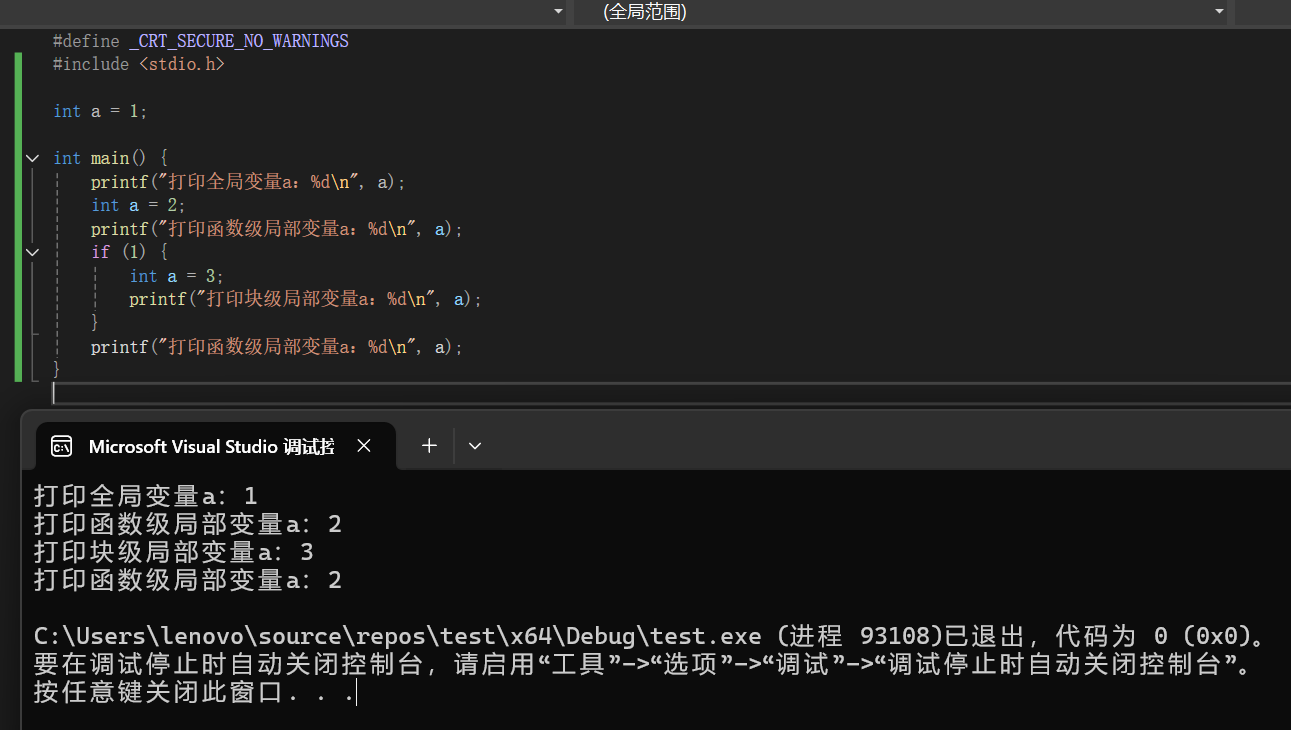
Task: Click the last printf statement in main
Action: [x=277, y=347]
